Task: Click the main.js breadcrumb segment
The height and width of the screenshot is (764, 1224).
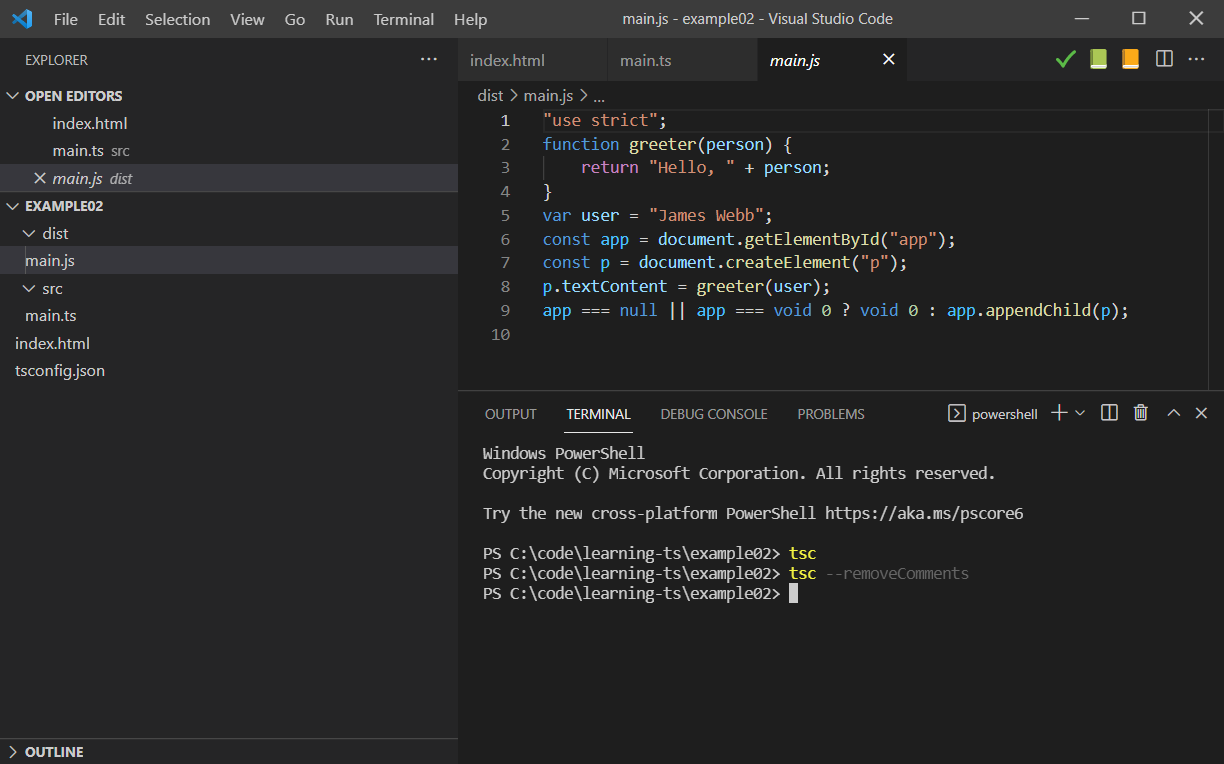Action: point(548,96)
